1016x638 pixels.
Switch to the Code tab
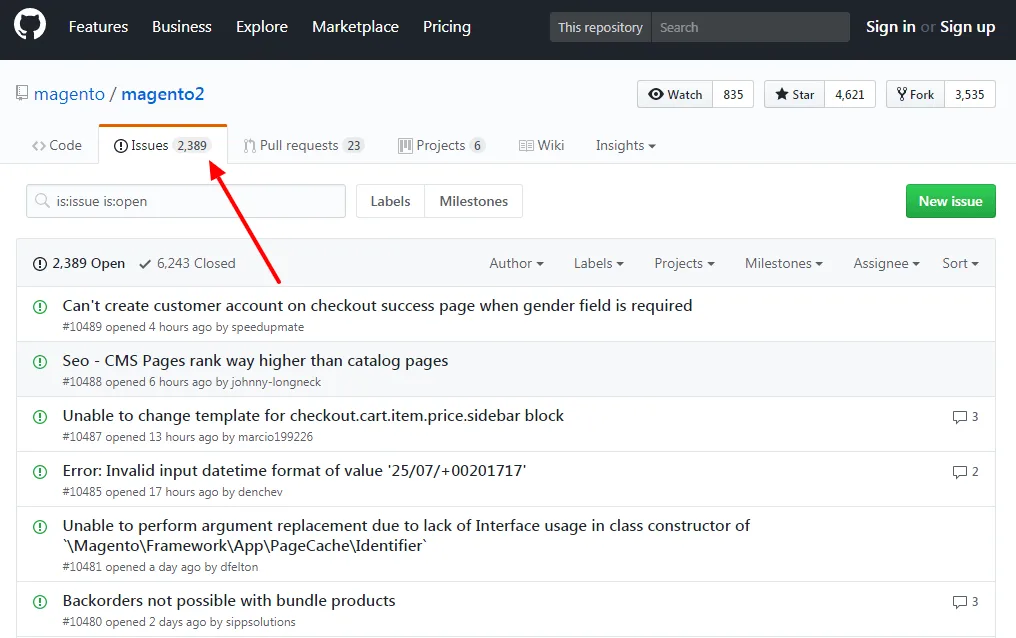57,145
